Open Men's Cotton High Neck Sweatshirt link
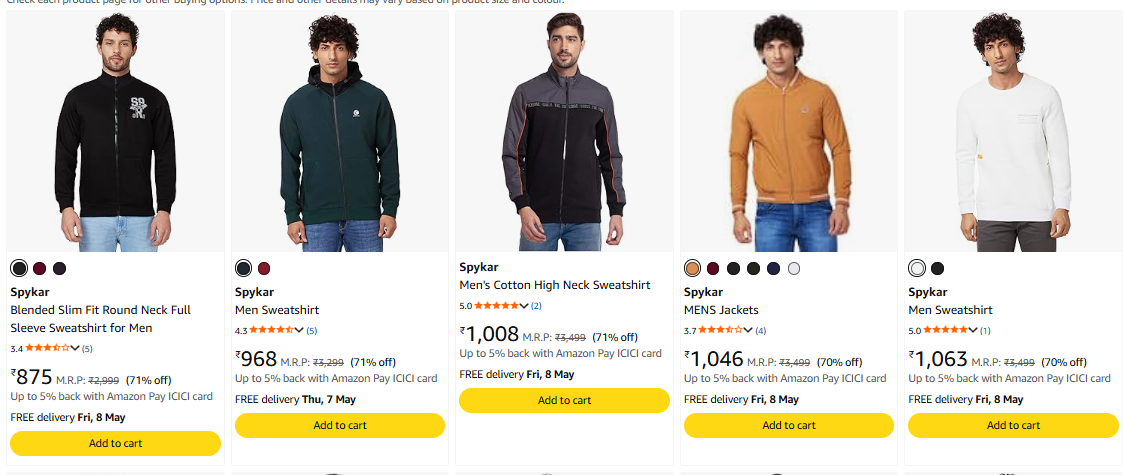Screen dimensions: 1123x475 pos(554,285)
